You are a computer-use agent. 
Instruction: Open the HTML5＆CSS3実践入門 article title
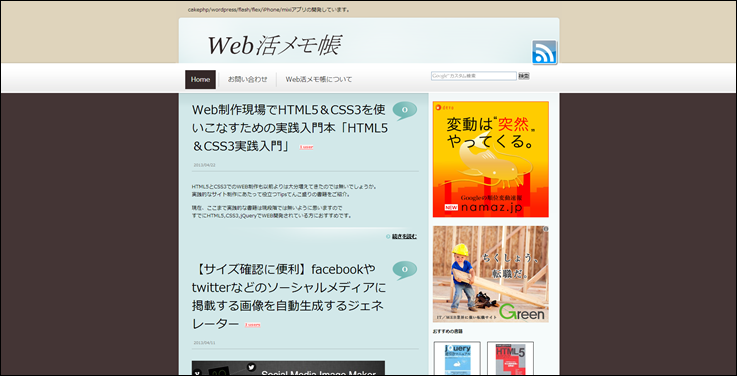[x=290, y=127]
